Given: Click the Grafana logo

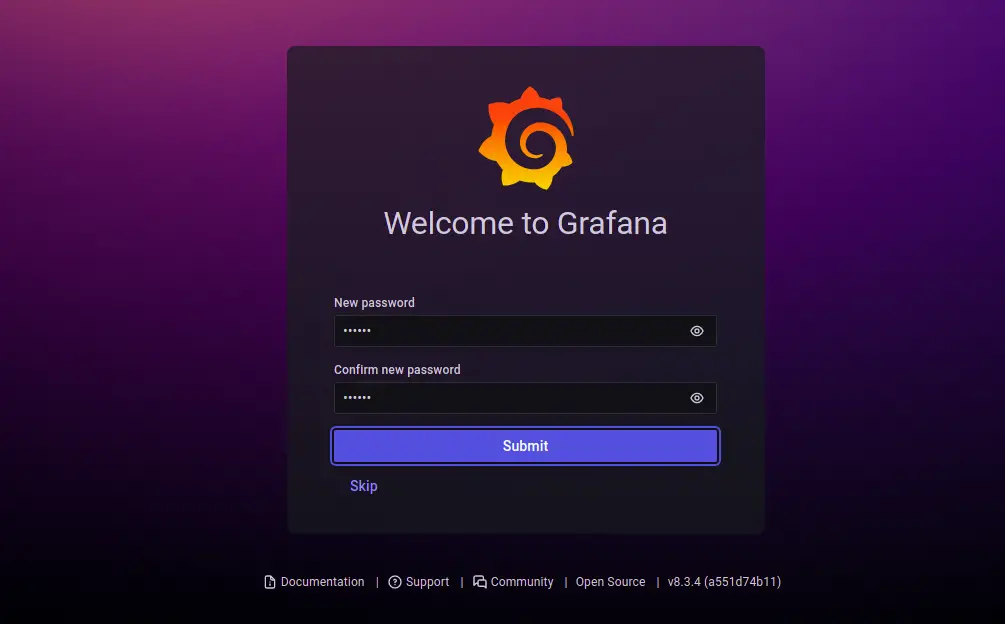Looking at the screenshot, I should [x=526, y=138].
